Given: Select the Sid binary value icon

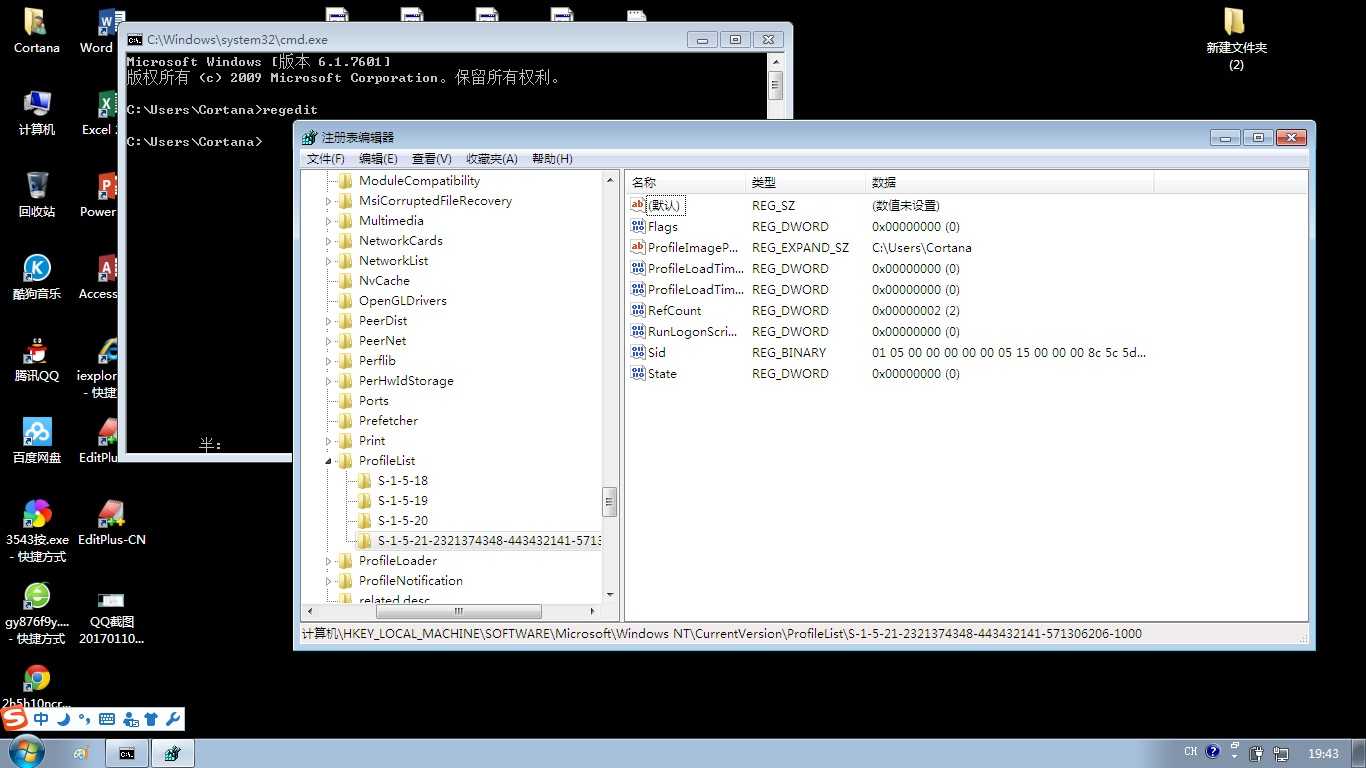Looking at the screenshot, I should tap(638, 352).
